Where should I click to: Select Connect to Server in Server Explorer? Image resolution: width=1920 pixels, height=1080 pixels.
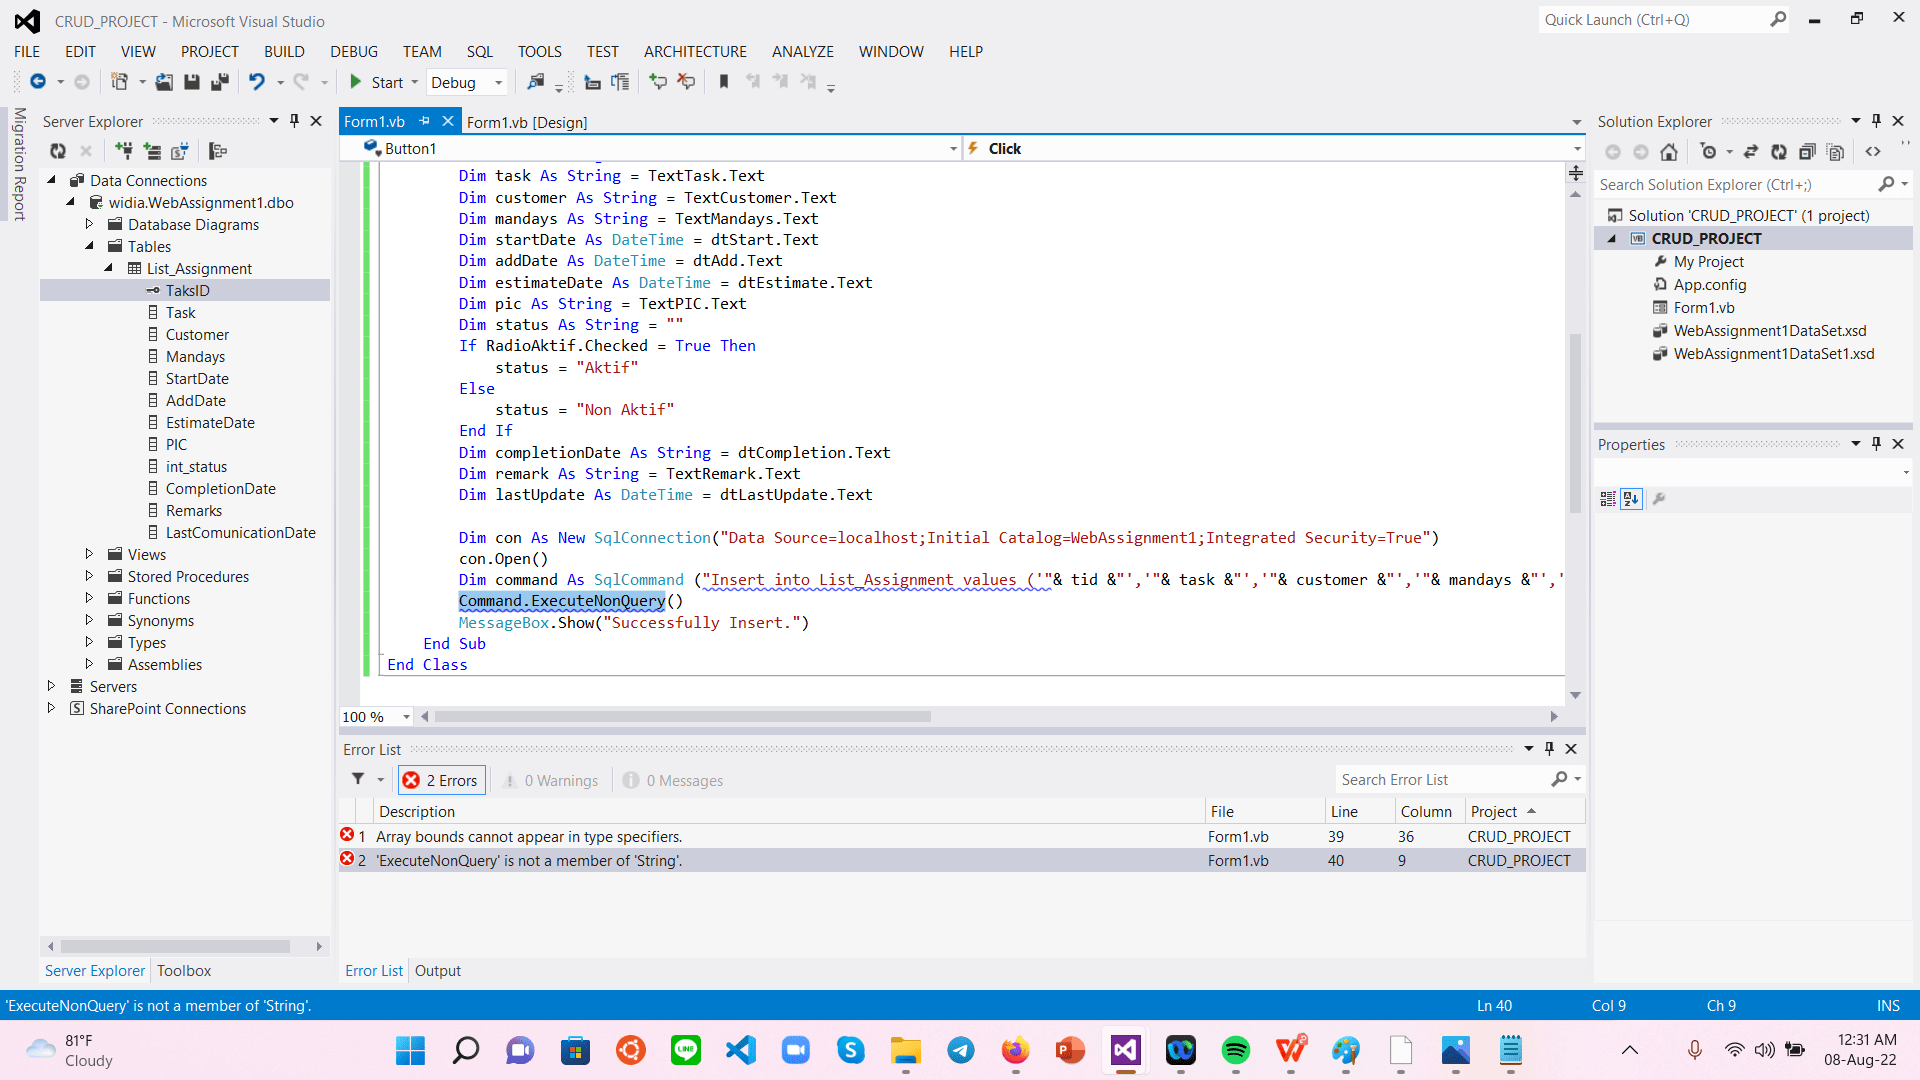click(x=152, y=151)
